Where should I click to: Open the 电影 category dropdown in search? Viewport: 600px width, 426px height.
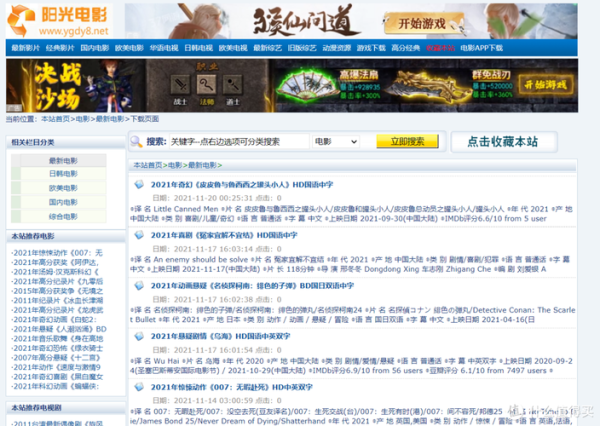click(x=334, y=142)
